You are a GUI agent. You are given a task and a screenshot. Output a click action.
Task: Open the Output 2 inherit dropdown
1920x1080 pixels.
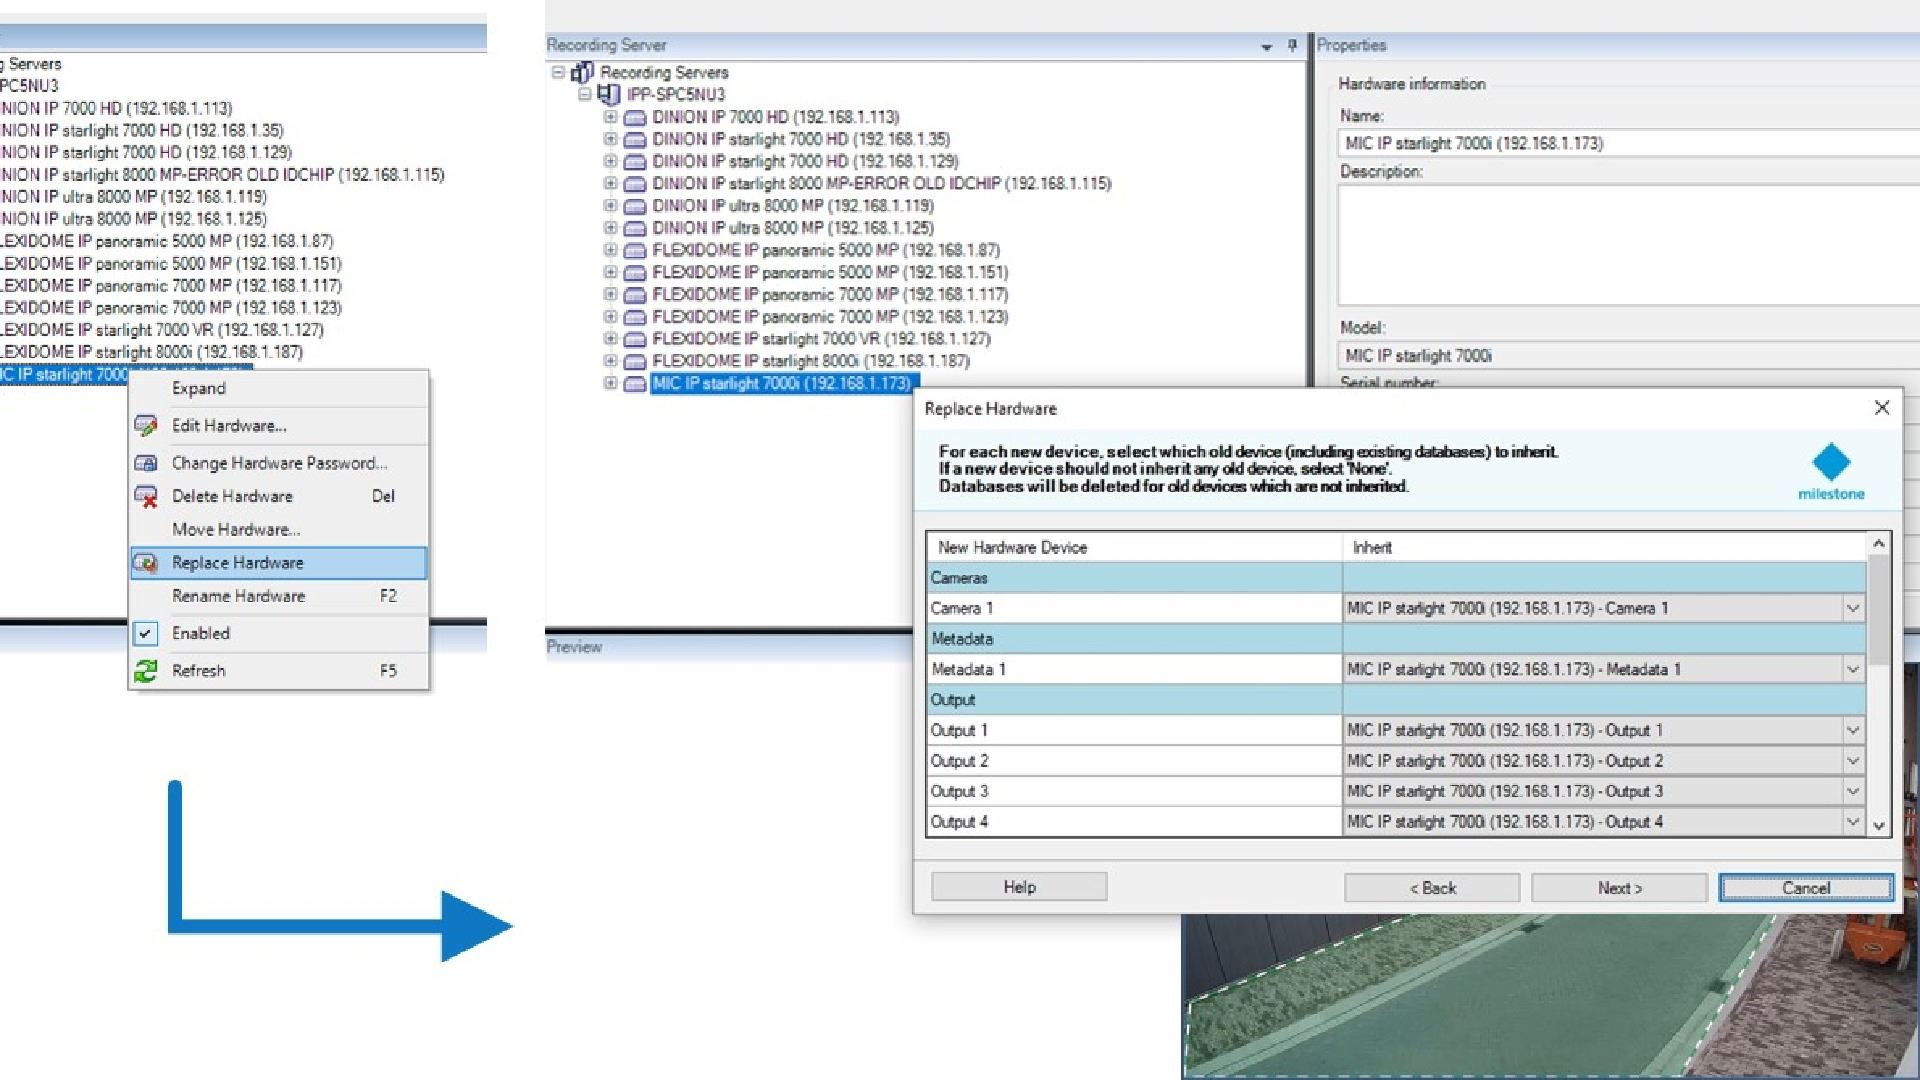pyautogui.click(x=1853, y=761)
